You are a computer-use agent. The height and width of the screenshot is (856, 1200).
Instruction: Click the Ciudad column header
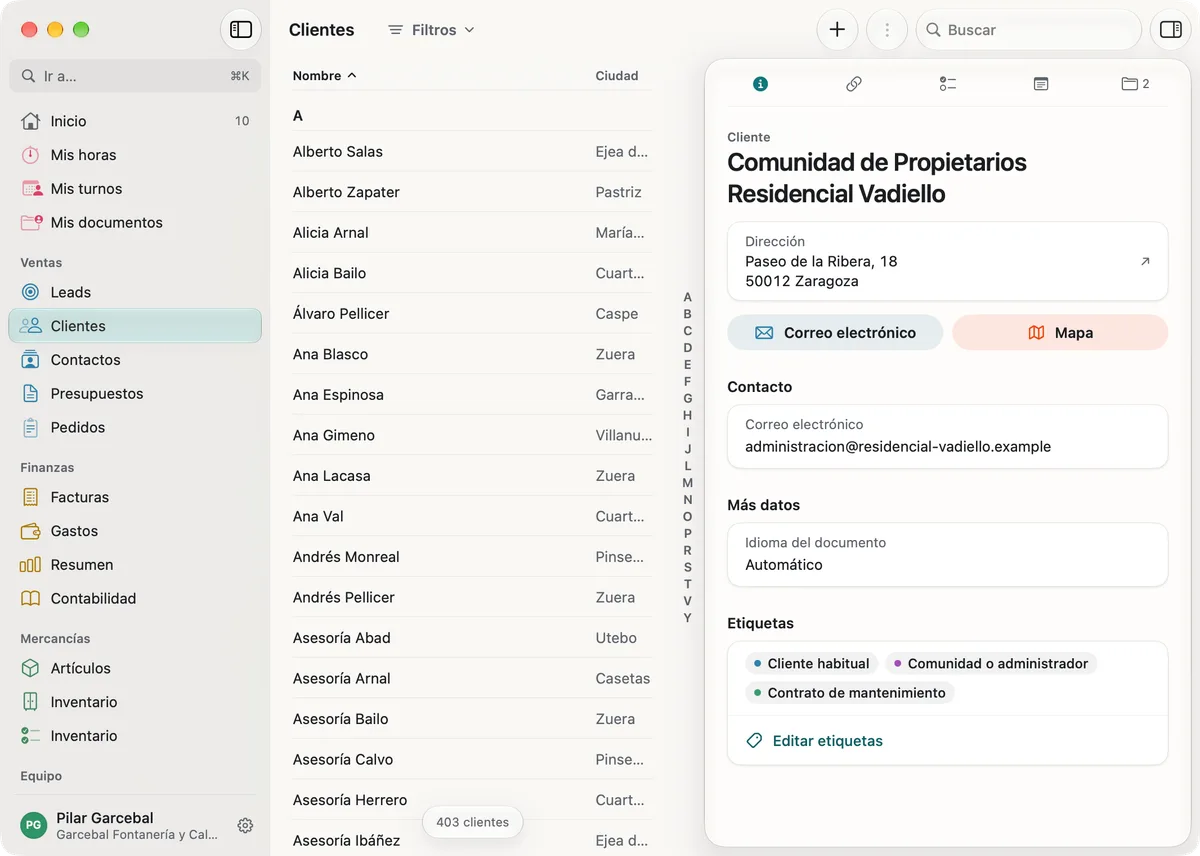point(617,76)
